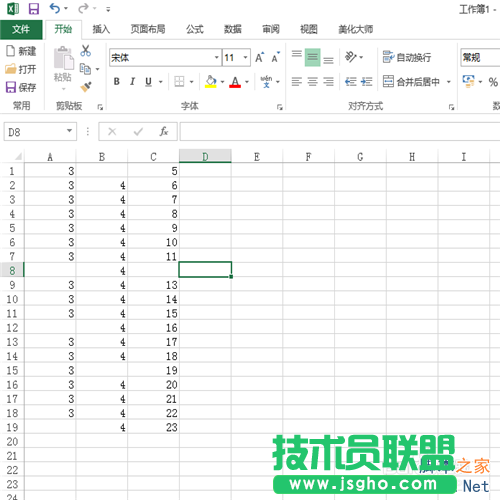The height and width of the screenshot is (500, 500).
Task: Open the Name Box dropdown arrow
Action: point(69,131)
